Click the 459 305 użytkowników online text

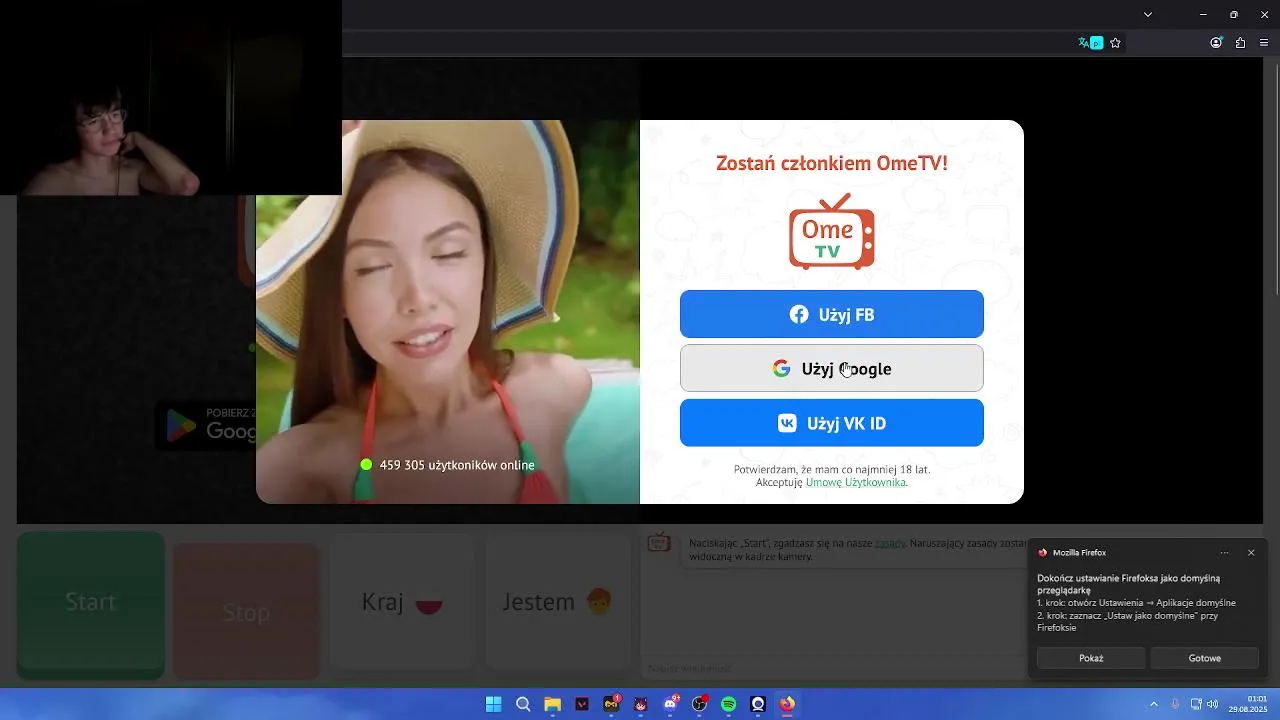[457, 465]
